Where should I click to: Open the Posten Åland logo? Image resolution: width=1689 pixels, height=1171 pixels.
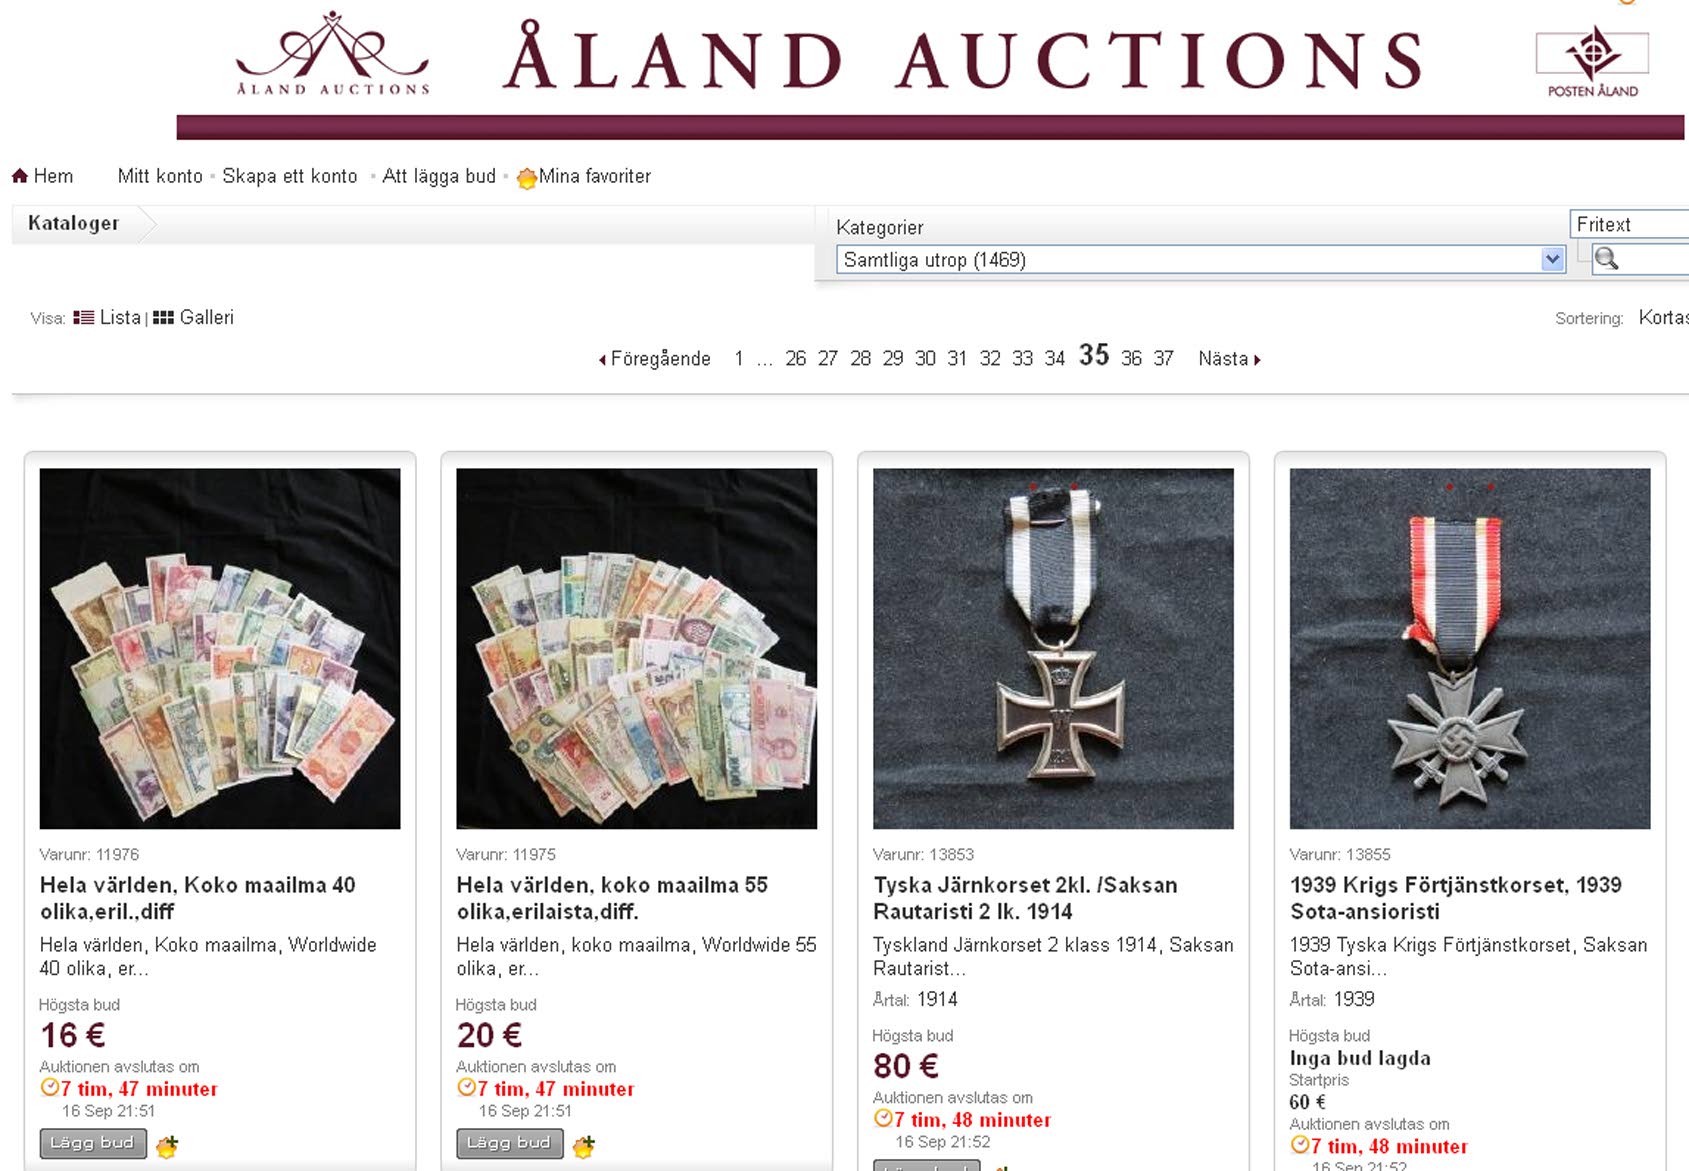pos(1592,63)
